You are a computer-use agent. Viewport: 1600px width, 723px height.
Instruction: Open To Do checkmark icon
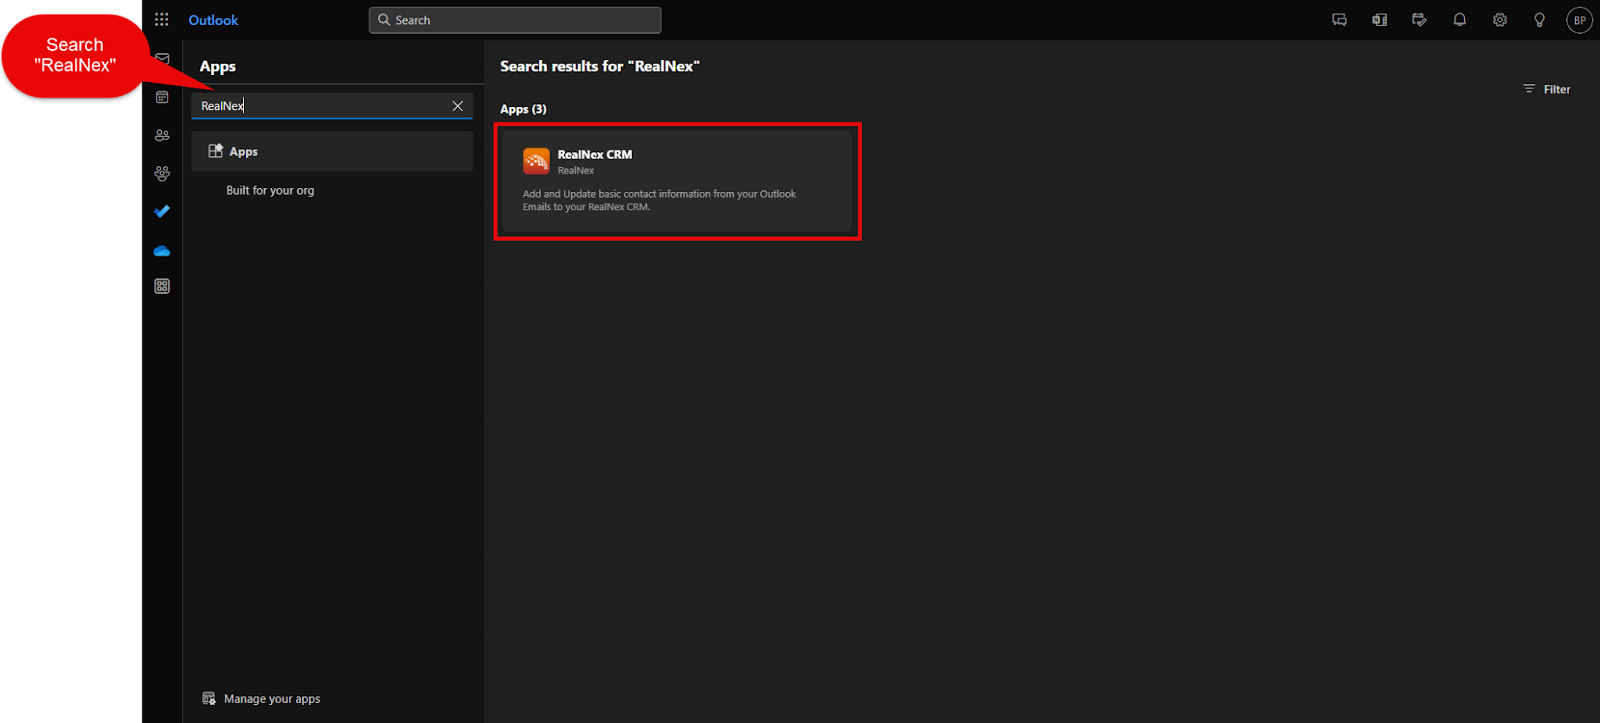[162, 211]
